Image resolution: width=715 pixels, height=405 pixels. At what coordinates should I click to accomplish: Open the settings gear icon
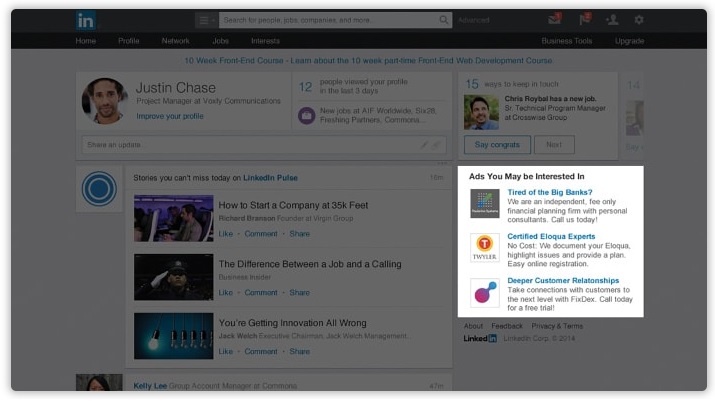click(639, 20)
